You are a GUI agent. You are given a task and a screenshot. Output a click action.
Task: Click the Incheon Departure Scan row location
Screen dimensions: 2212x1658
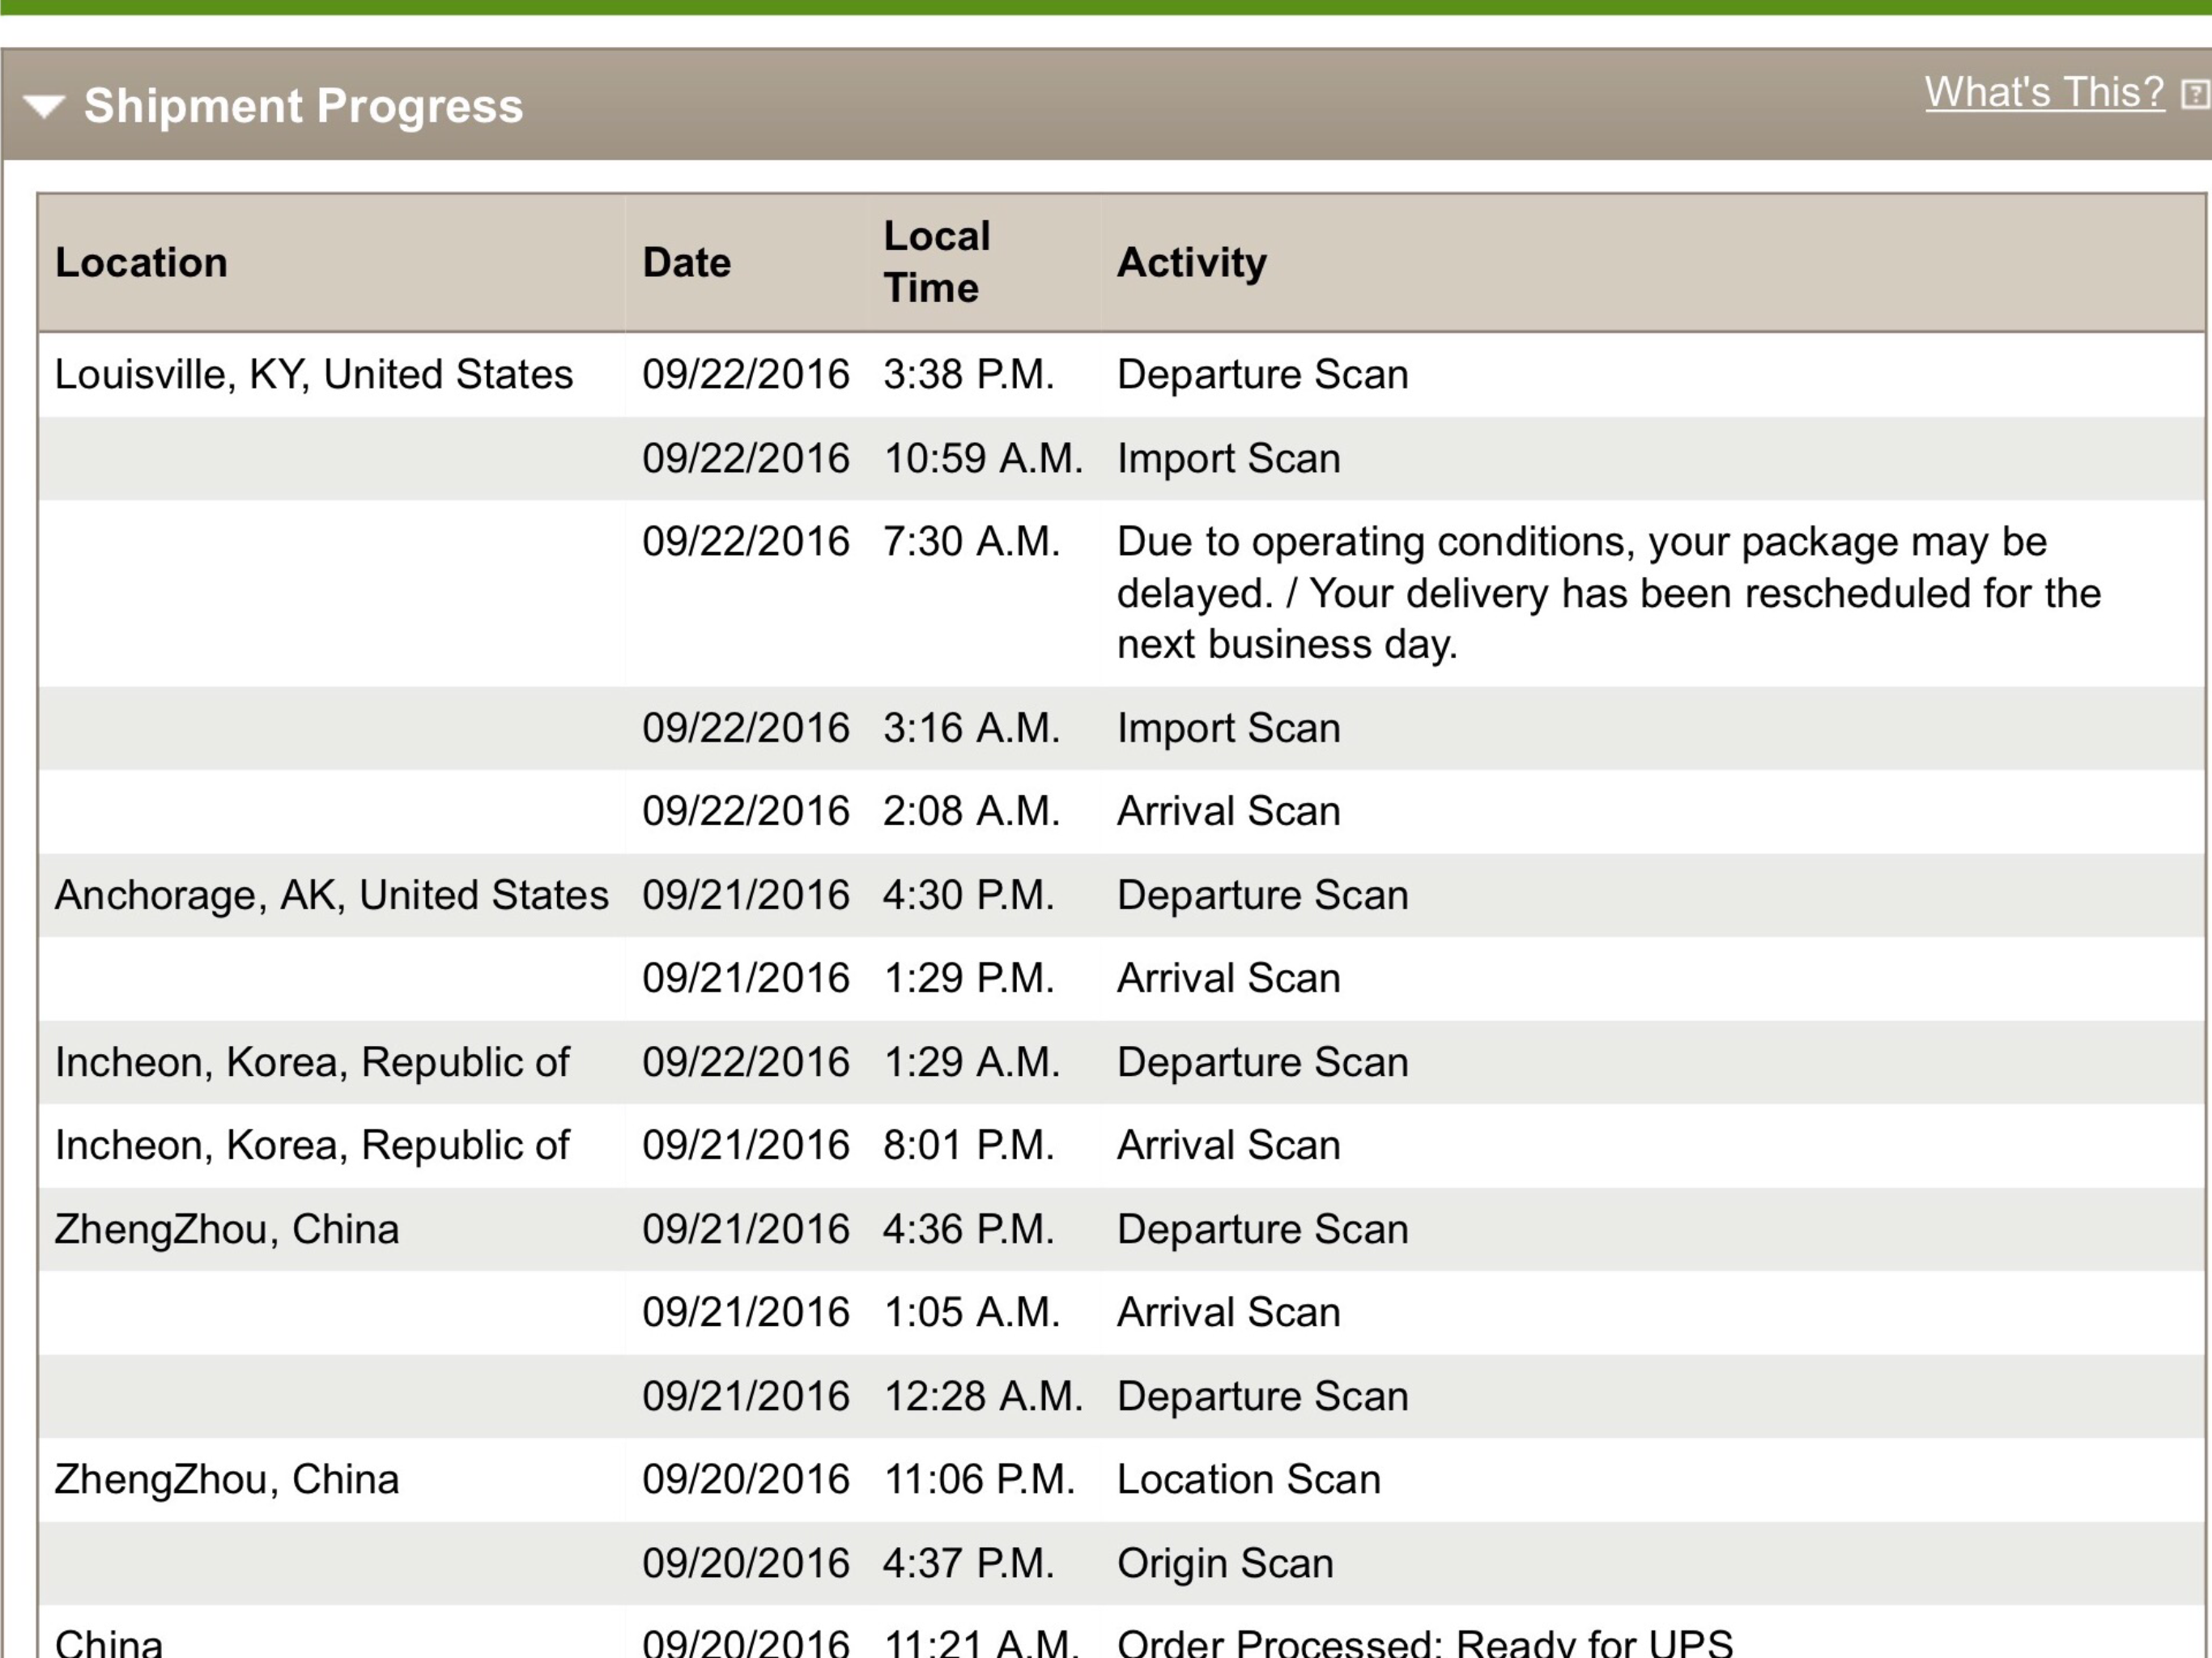pos(311,1062)
